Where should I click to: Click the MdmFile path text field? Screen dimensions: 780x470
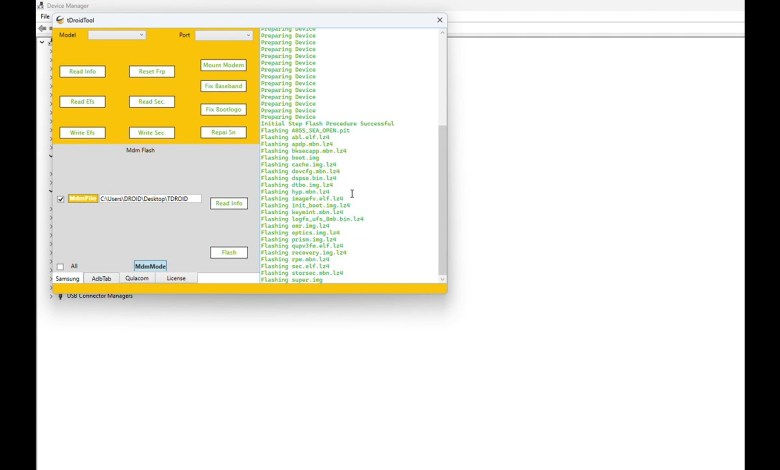(x=150, y=199)
